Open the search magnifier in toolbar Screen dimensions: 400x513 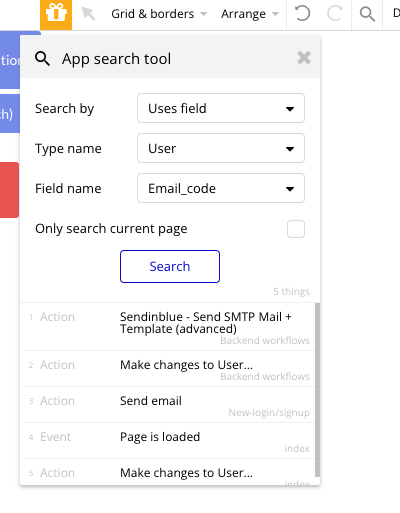pos(367,14)
